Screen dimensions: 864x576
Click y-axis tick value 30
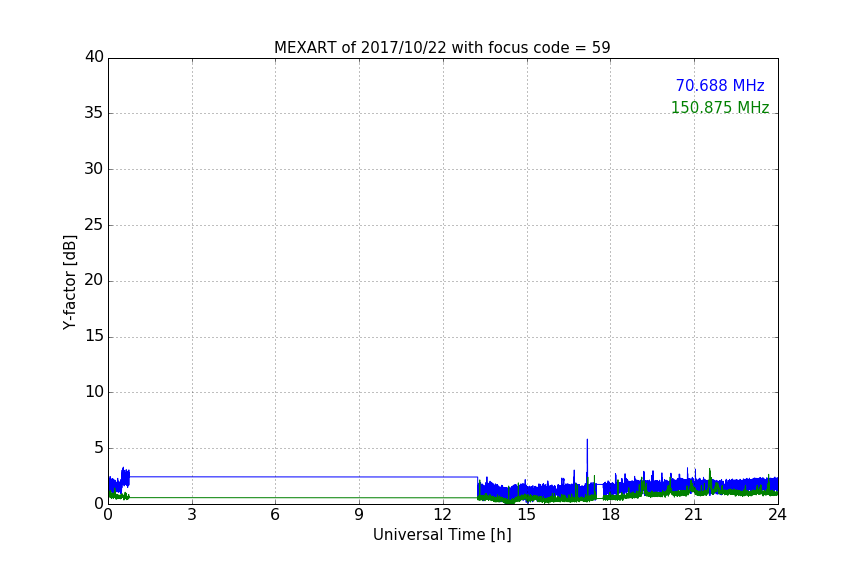tap(94, 169)
